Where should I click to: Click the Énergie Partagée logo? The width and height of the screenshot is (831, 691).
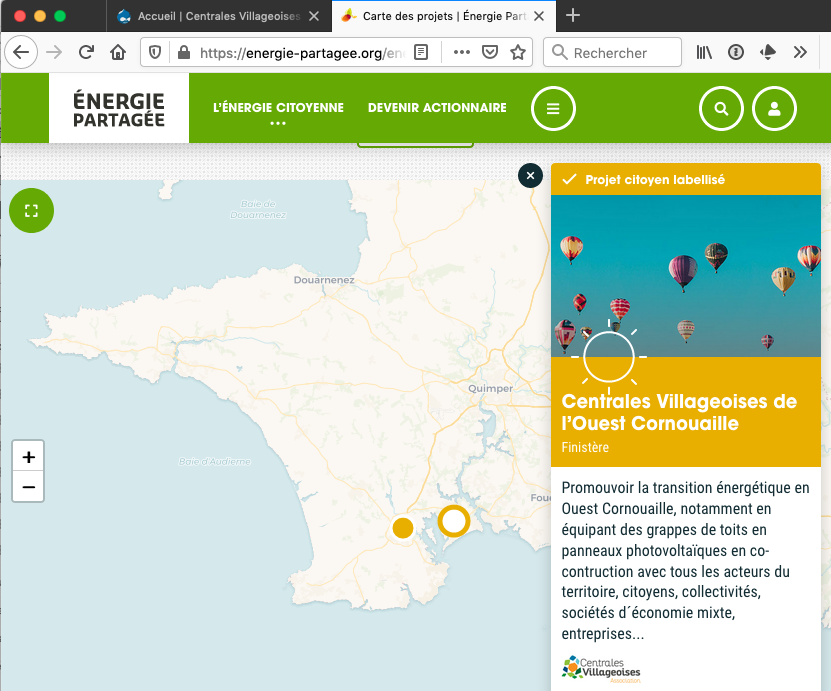click(119, 108)
